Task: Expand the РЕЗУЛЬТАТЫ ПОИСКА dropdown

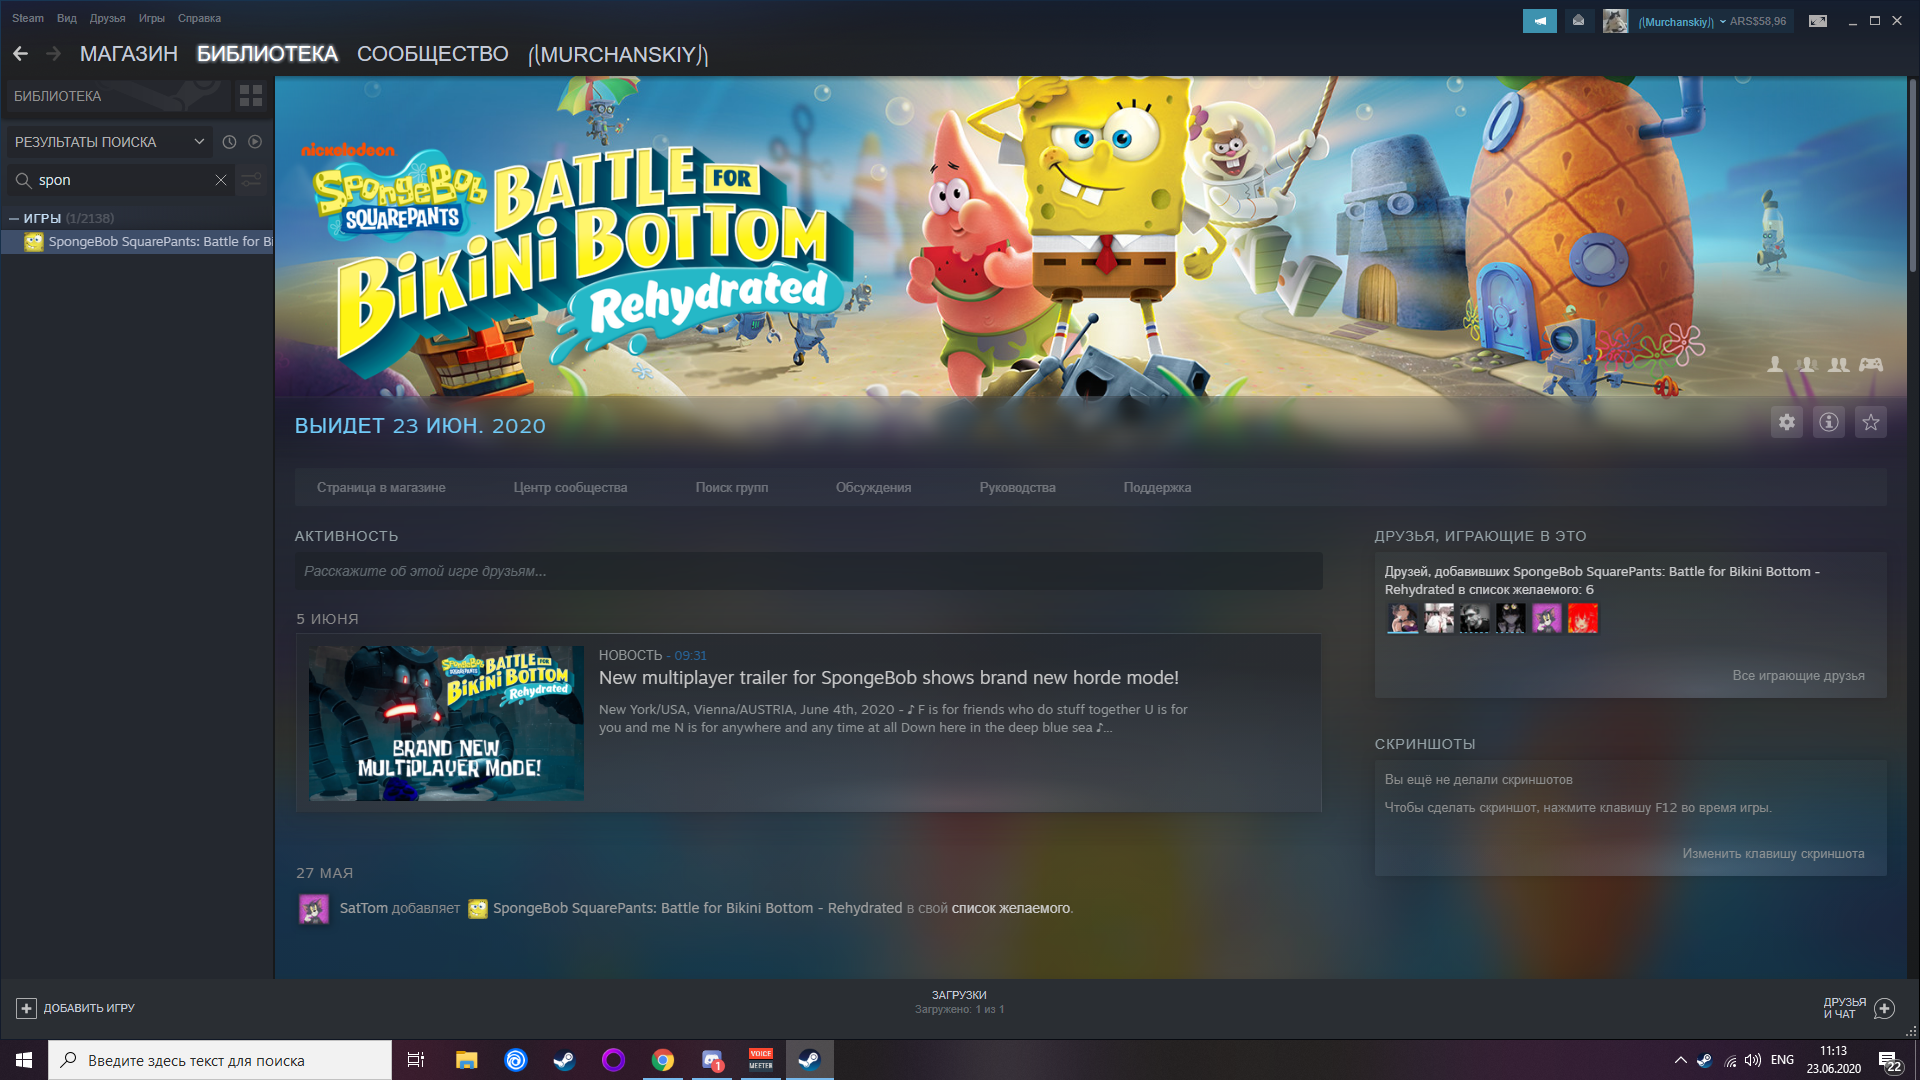Action: coord(110,142)
